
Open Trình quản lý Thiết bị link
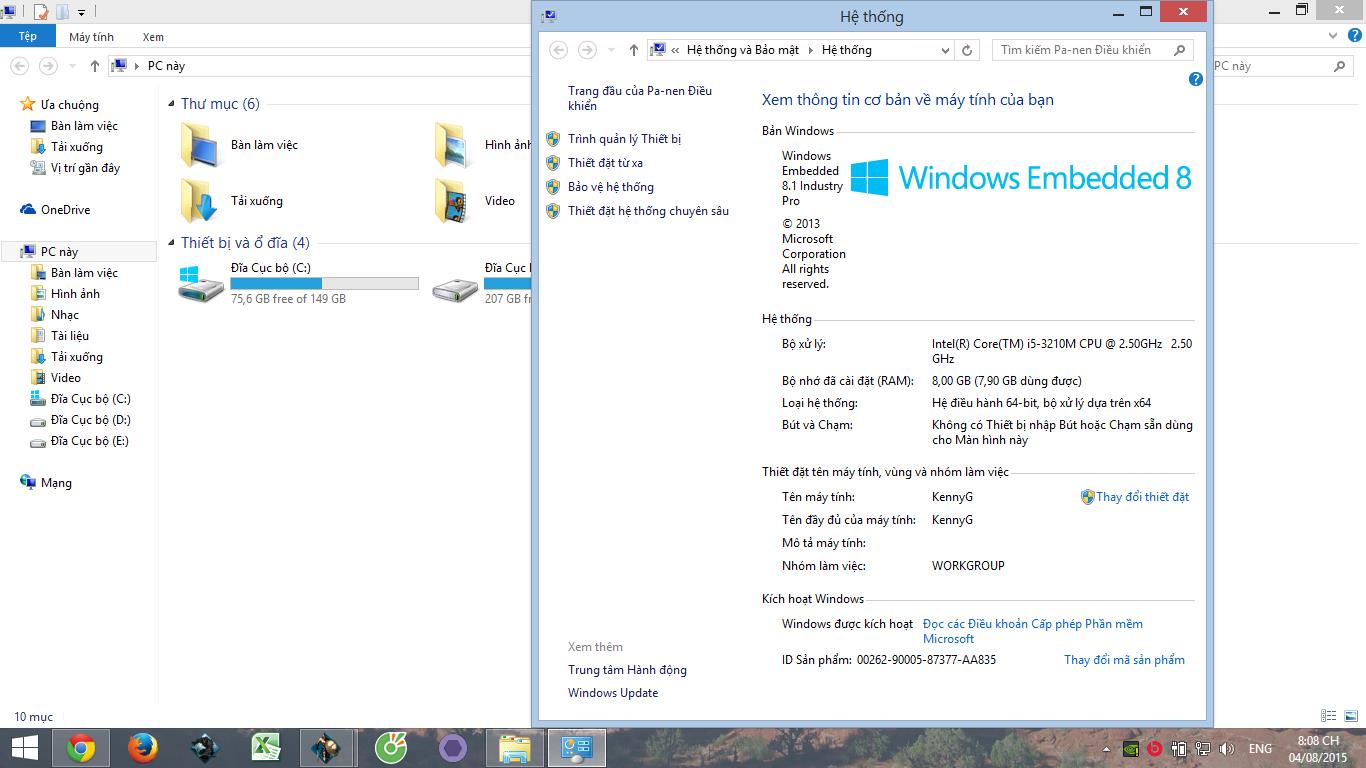(624, 139)
